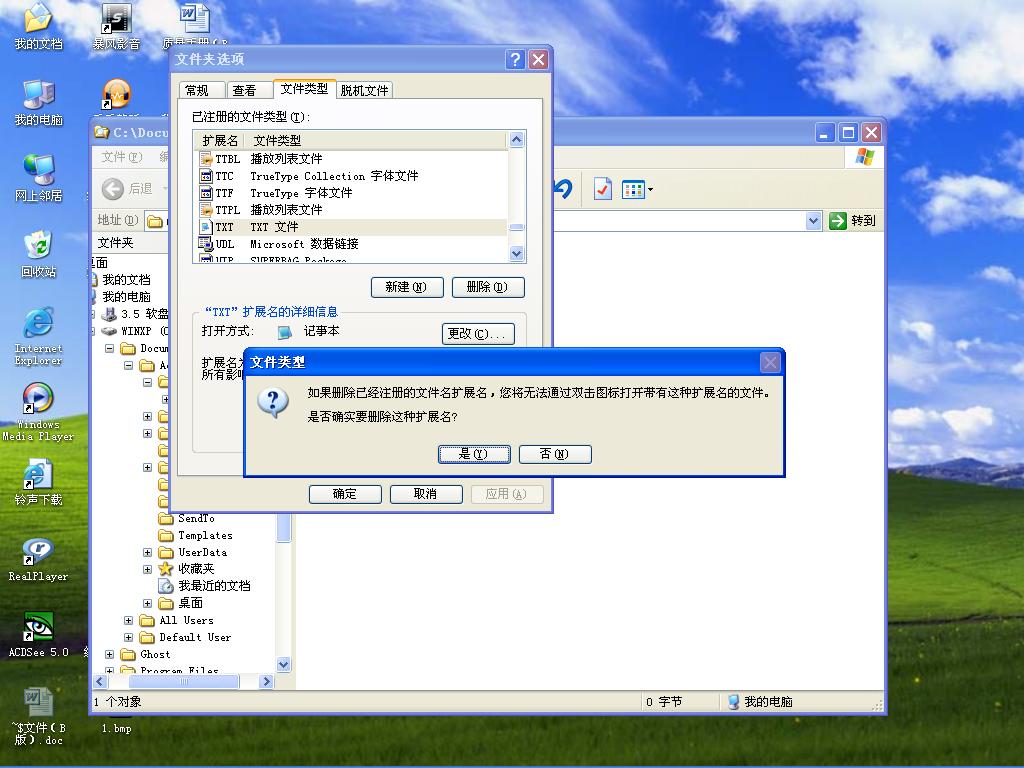Click the help question mark in Folder Options
The image size is (1024, 768).
pos(515,59)
